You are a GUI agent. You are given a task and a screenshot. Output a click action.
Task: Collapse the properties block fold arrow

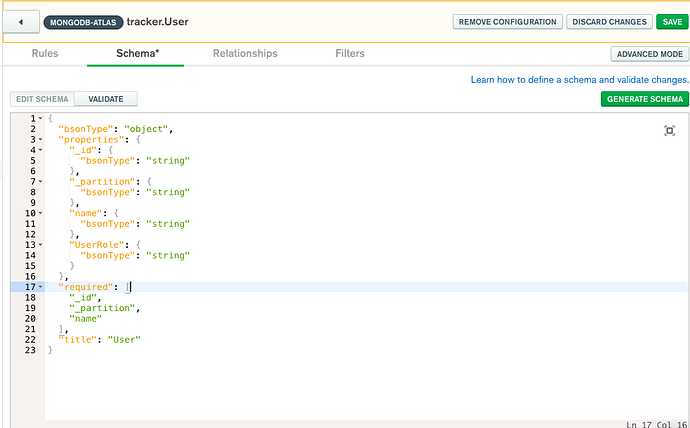[40, 140]
